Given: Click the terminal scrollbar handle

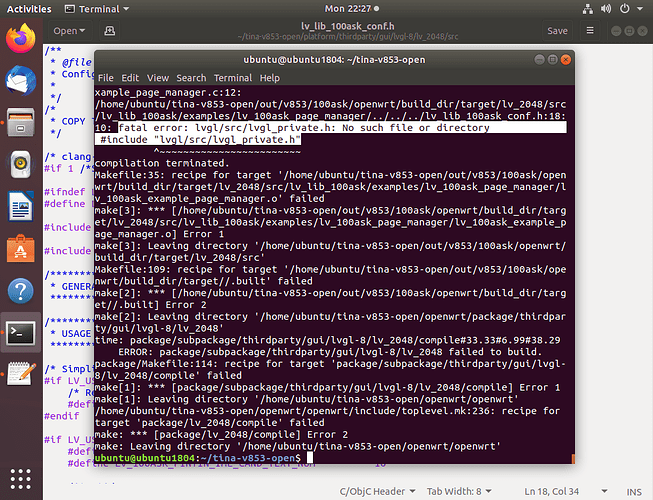Looking at the screenshot, I should [573, 459].
